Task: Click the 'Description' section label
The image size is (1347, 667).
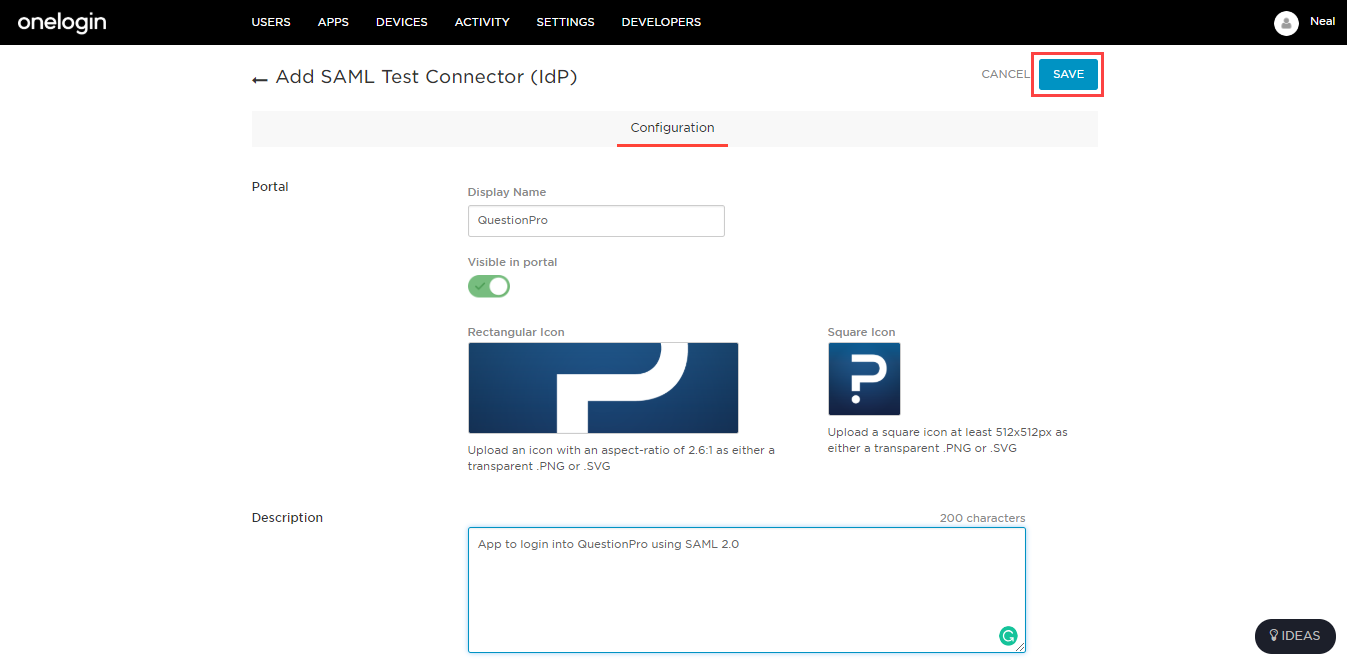Action: (287, 518)
